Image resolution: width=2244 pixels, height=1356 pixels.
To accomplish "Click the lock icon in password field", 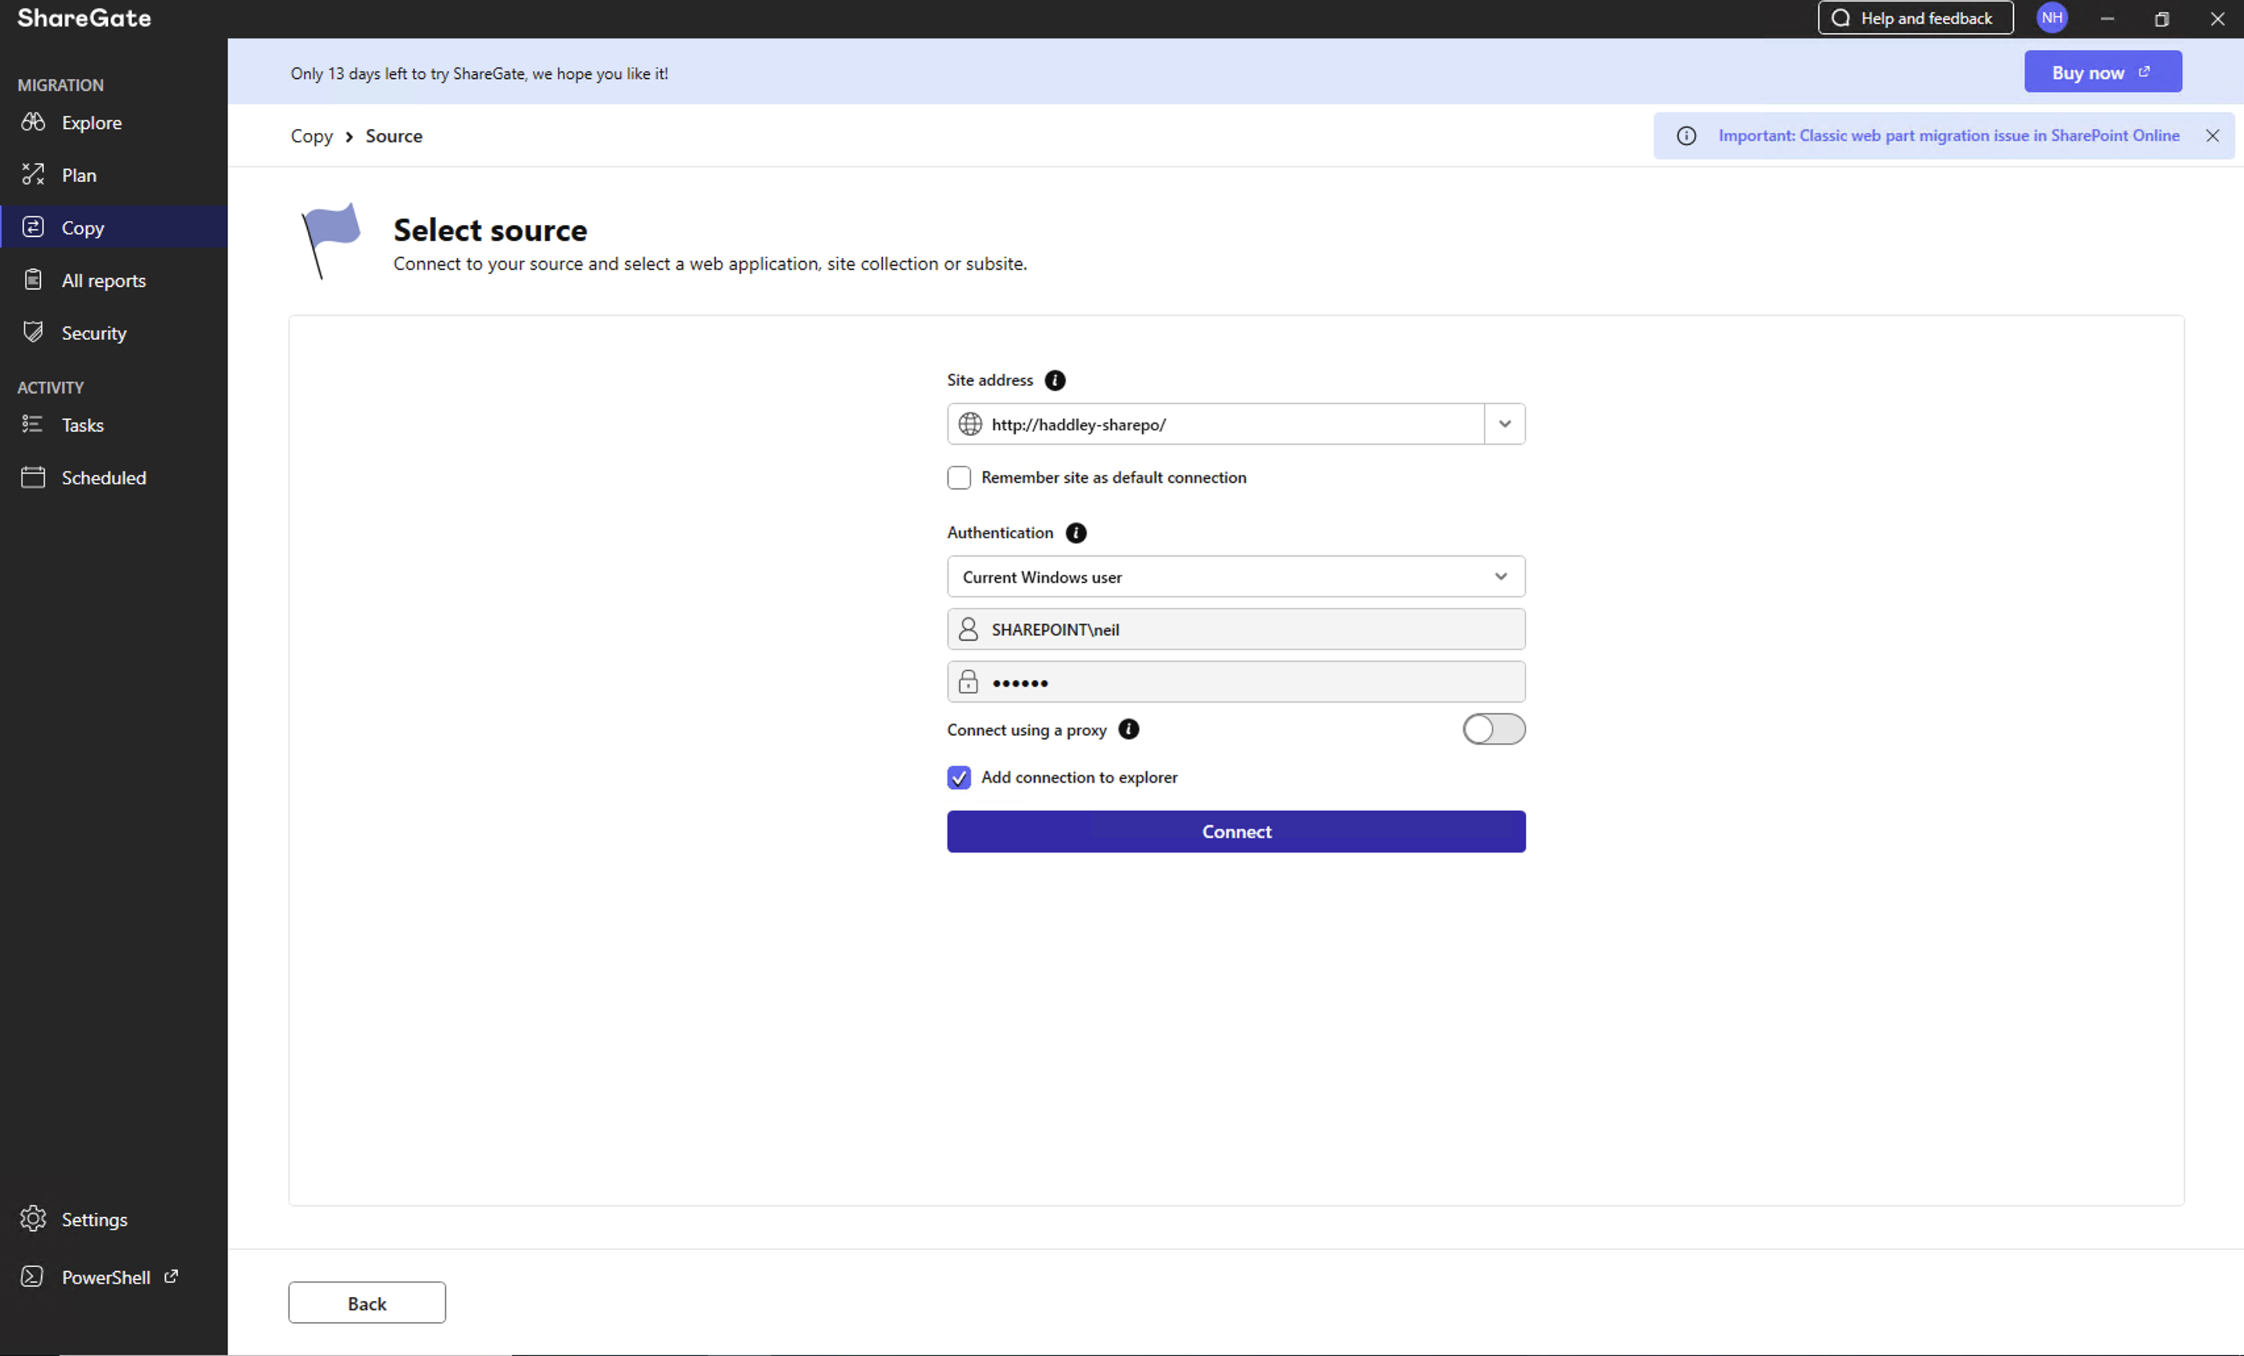I will point(967,682).
